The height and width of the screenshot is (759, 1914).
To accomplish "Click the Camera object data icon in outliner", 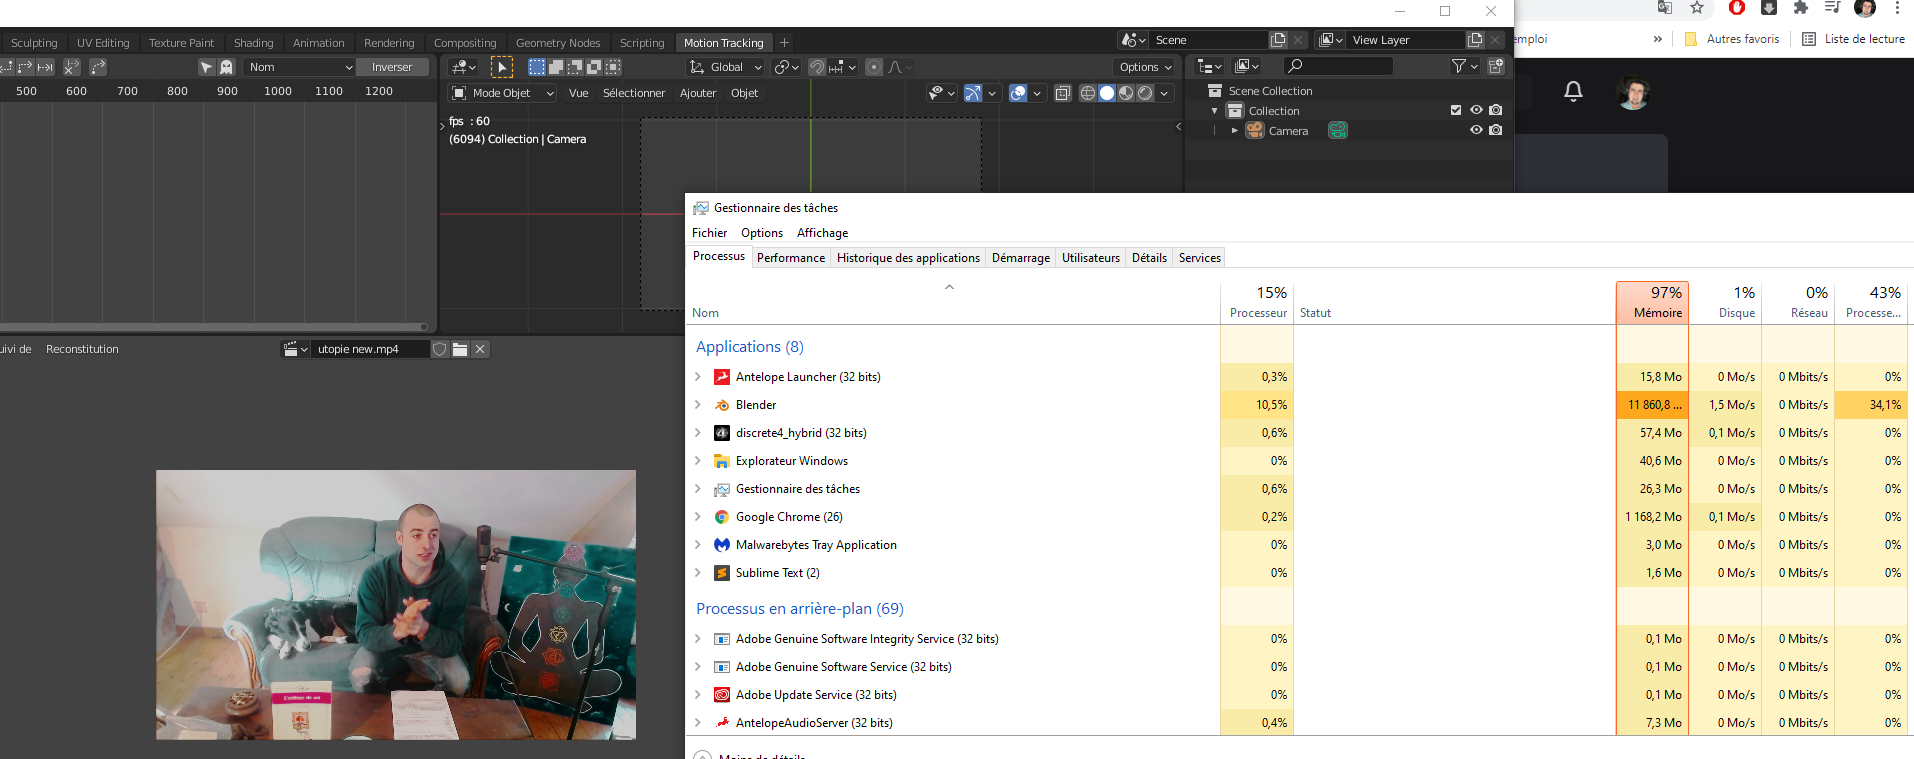I will (x=1338, y=131).
